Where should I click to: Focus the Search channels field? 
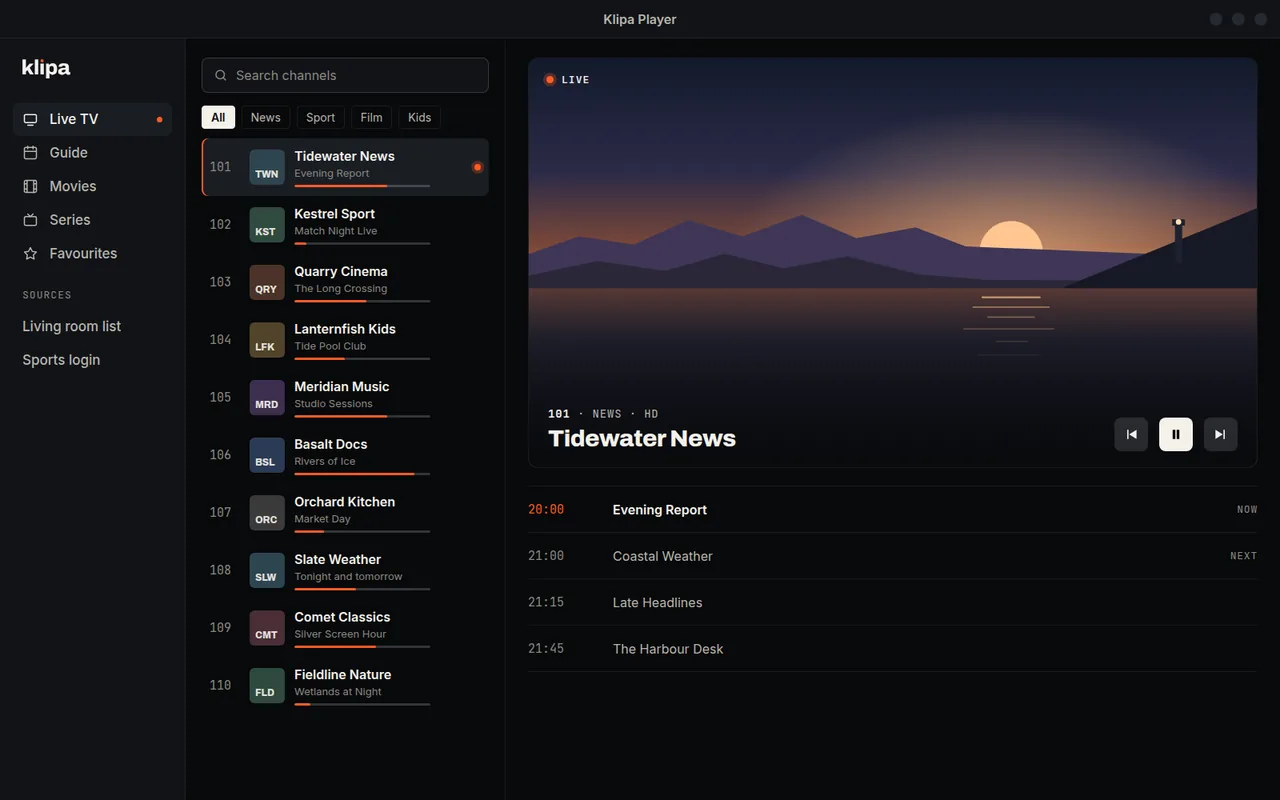345,75
